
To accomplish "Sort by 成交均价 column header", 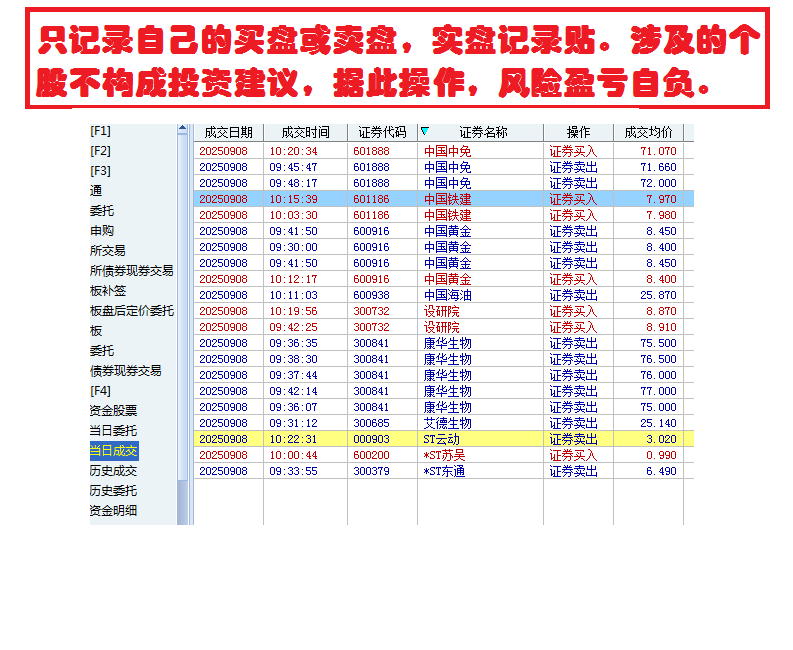I will tap(648, 133).
